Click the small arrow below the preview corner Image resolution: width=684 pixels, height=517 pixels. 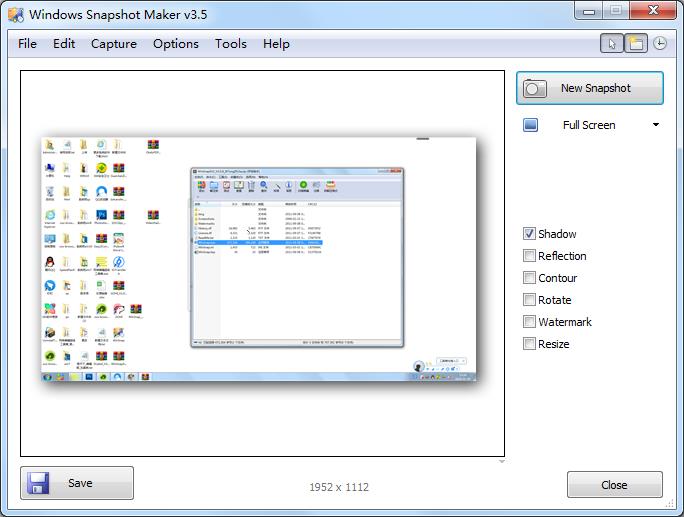502,462
